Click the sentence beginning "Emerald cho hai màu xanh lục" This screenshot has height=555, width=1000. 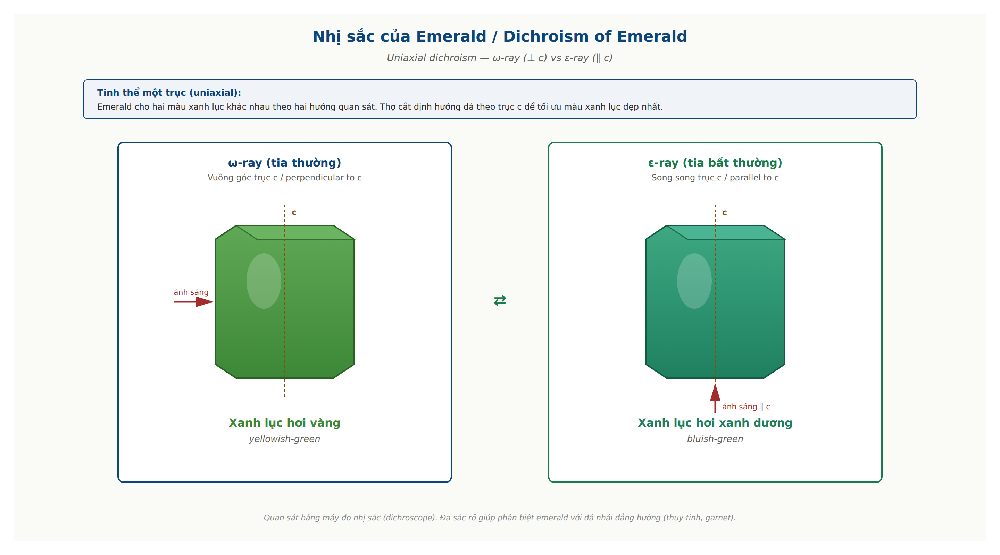click(x=379, y=107)
